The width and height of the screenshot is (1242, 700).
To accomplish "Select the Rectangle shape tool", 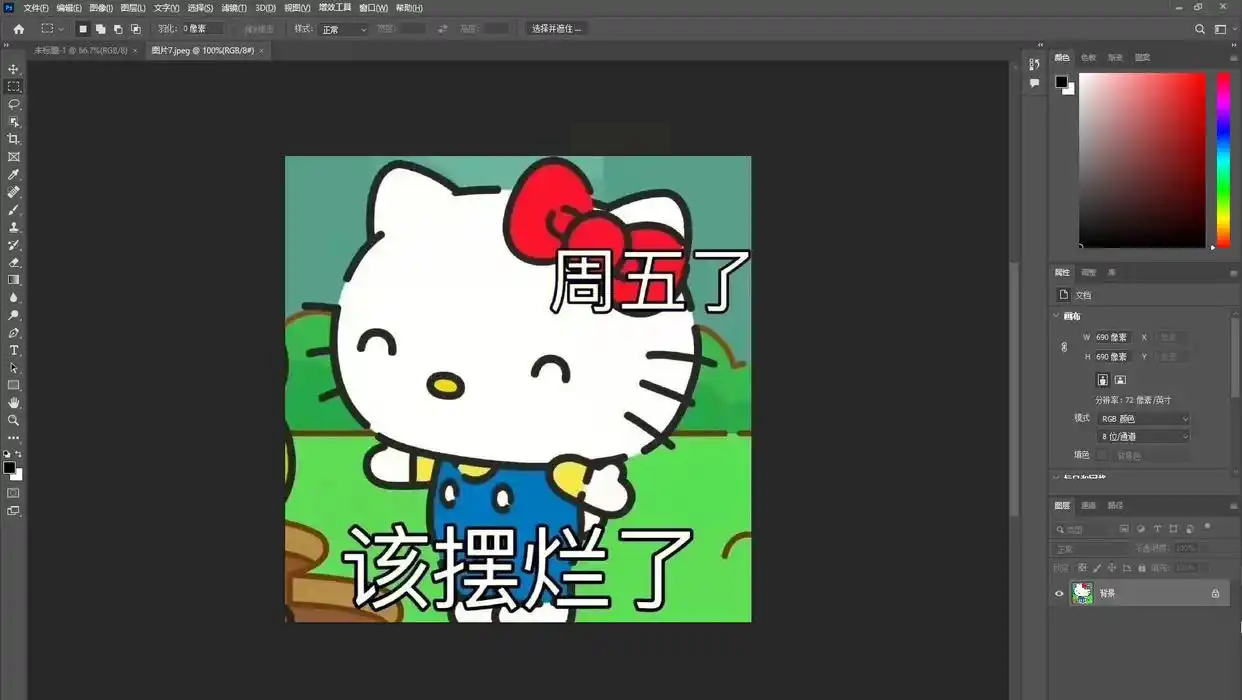I will (14, 385).
